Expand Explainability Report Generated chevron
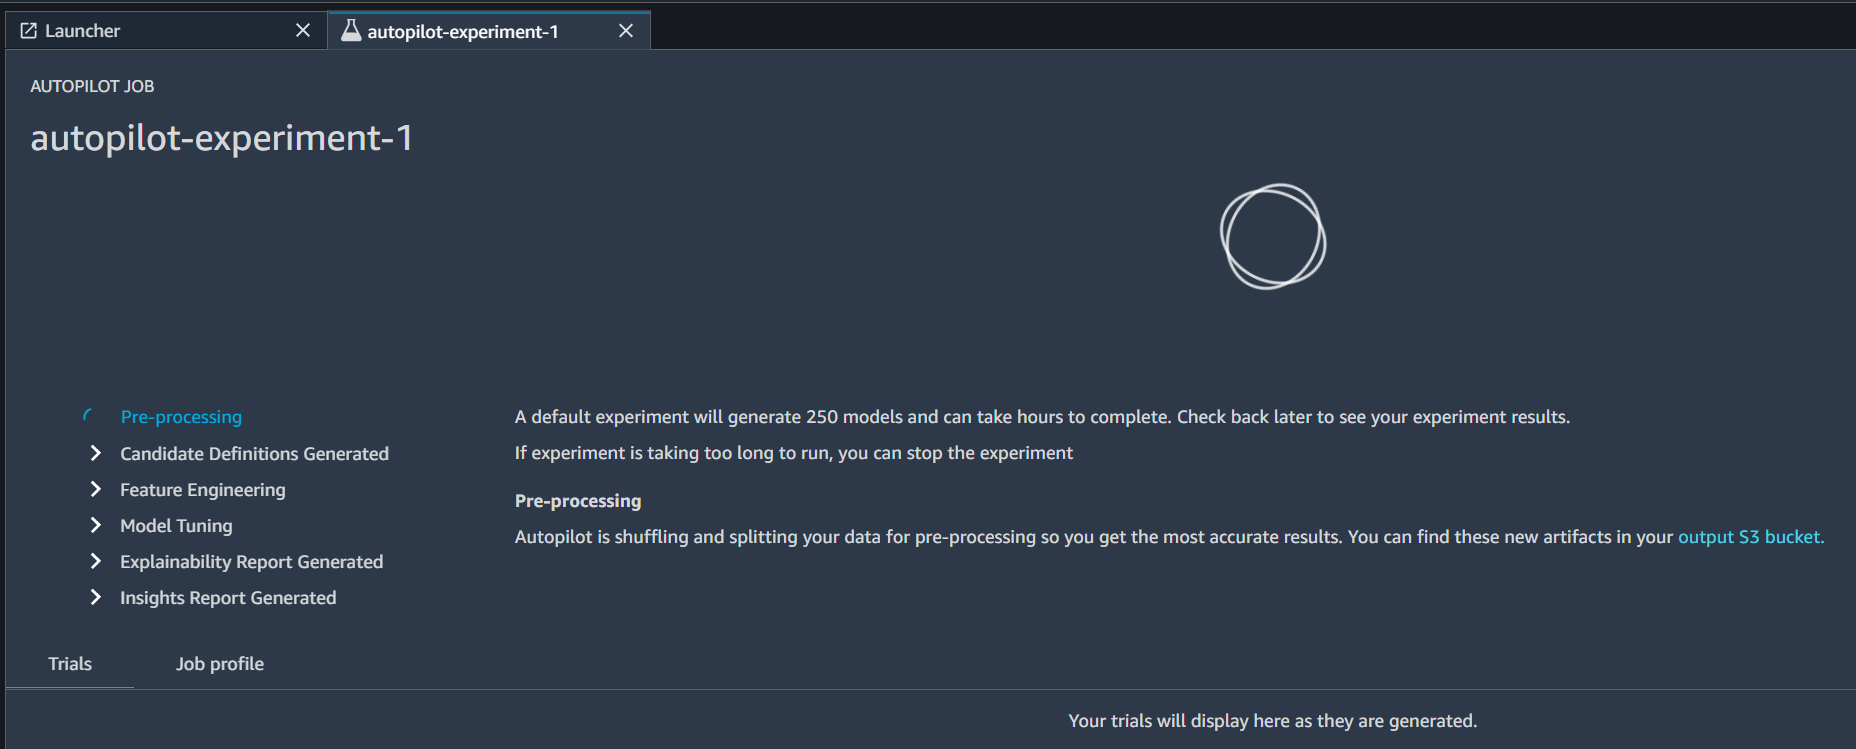The image size is (1856, 749). 96,561
